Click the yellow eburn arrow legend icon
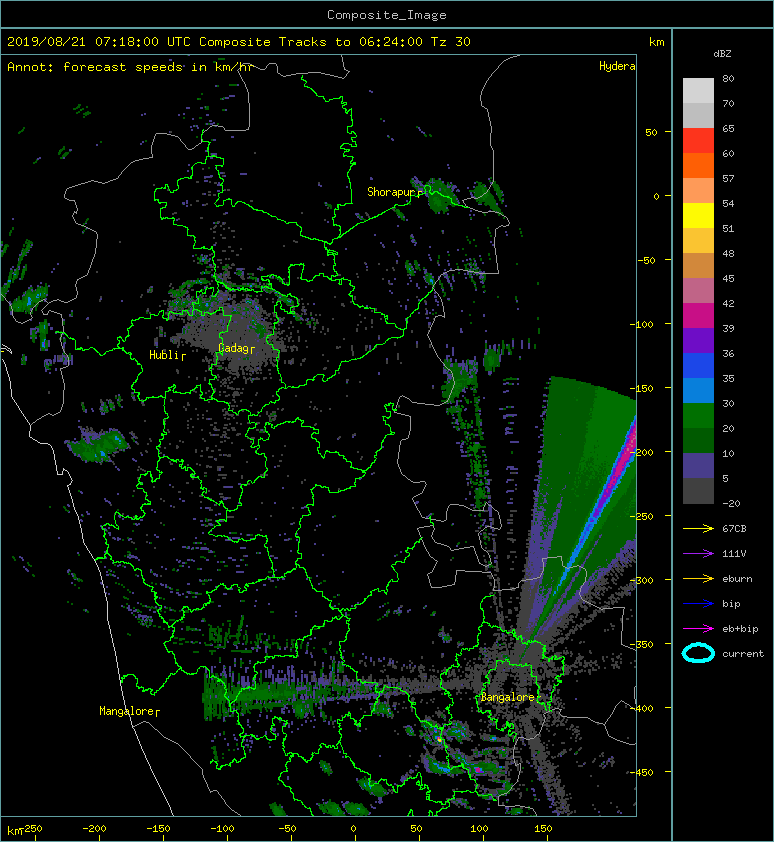774x842 pixels. 698,579
